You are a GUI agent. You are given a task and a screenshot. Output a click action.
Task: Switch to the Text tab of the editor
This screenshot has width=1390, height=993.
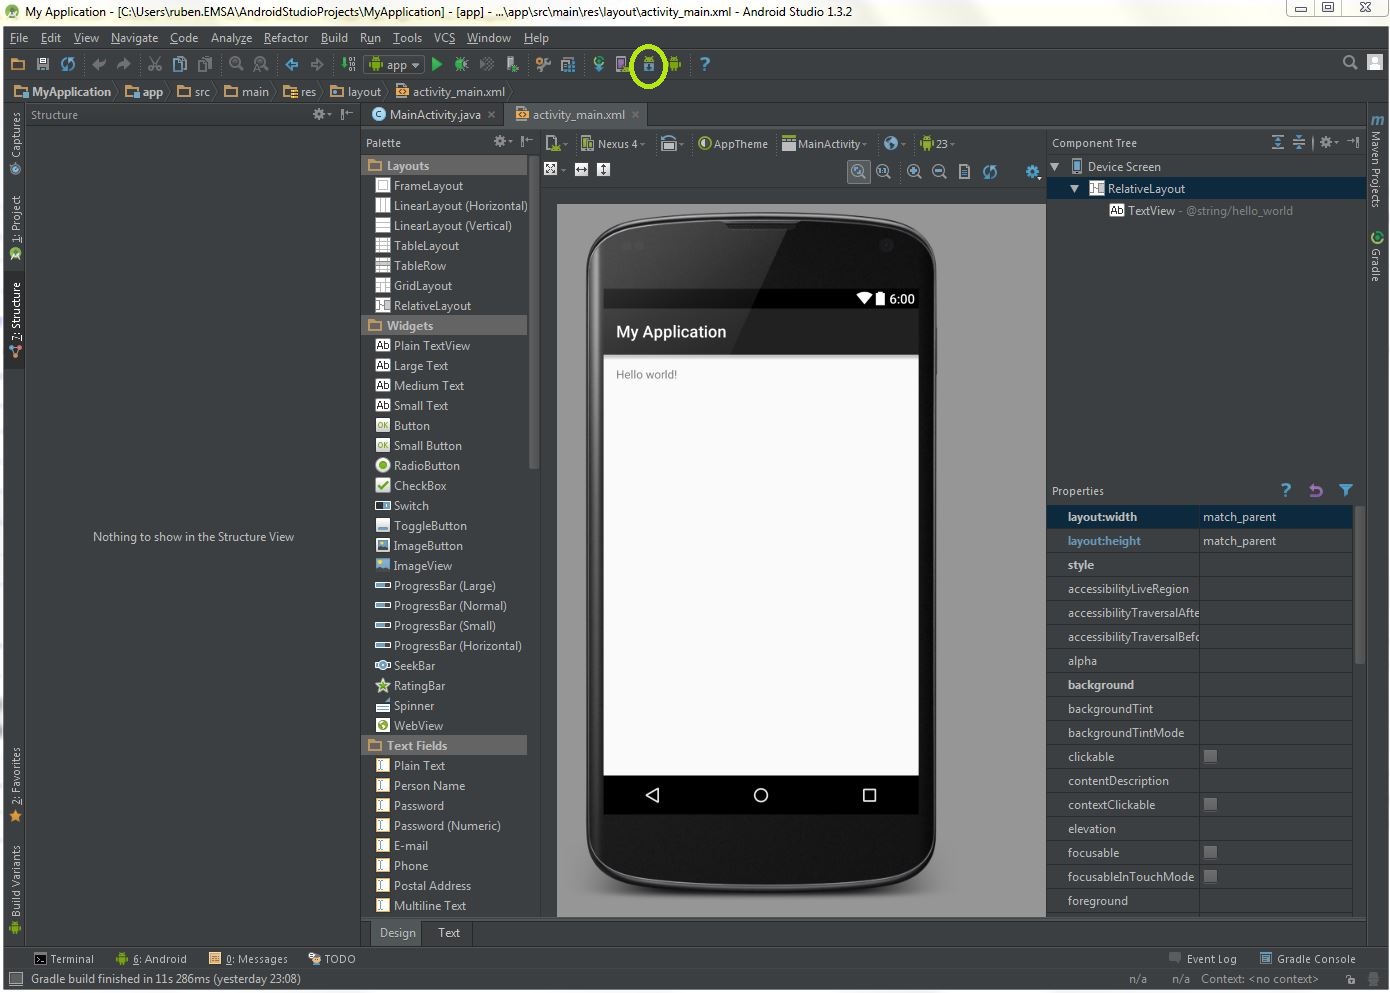tap(447, 932)
